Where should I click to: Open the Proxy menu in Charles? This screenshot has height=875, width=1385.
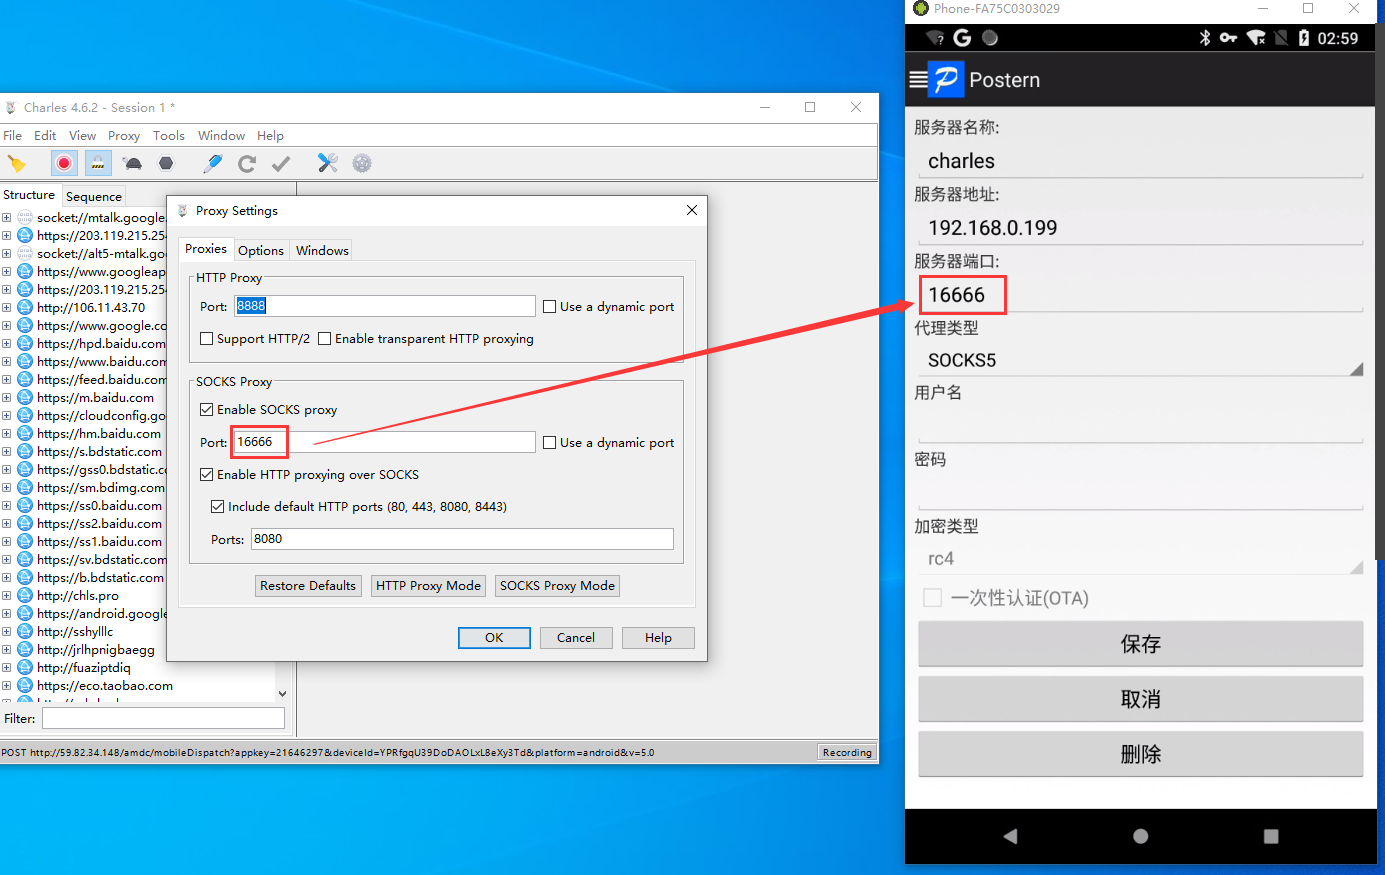tap(124, 135)
